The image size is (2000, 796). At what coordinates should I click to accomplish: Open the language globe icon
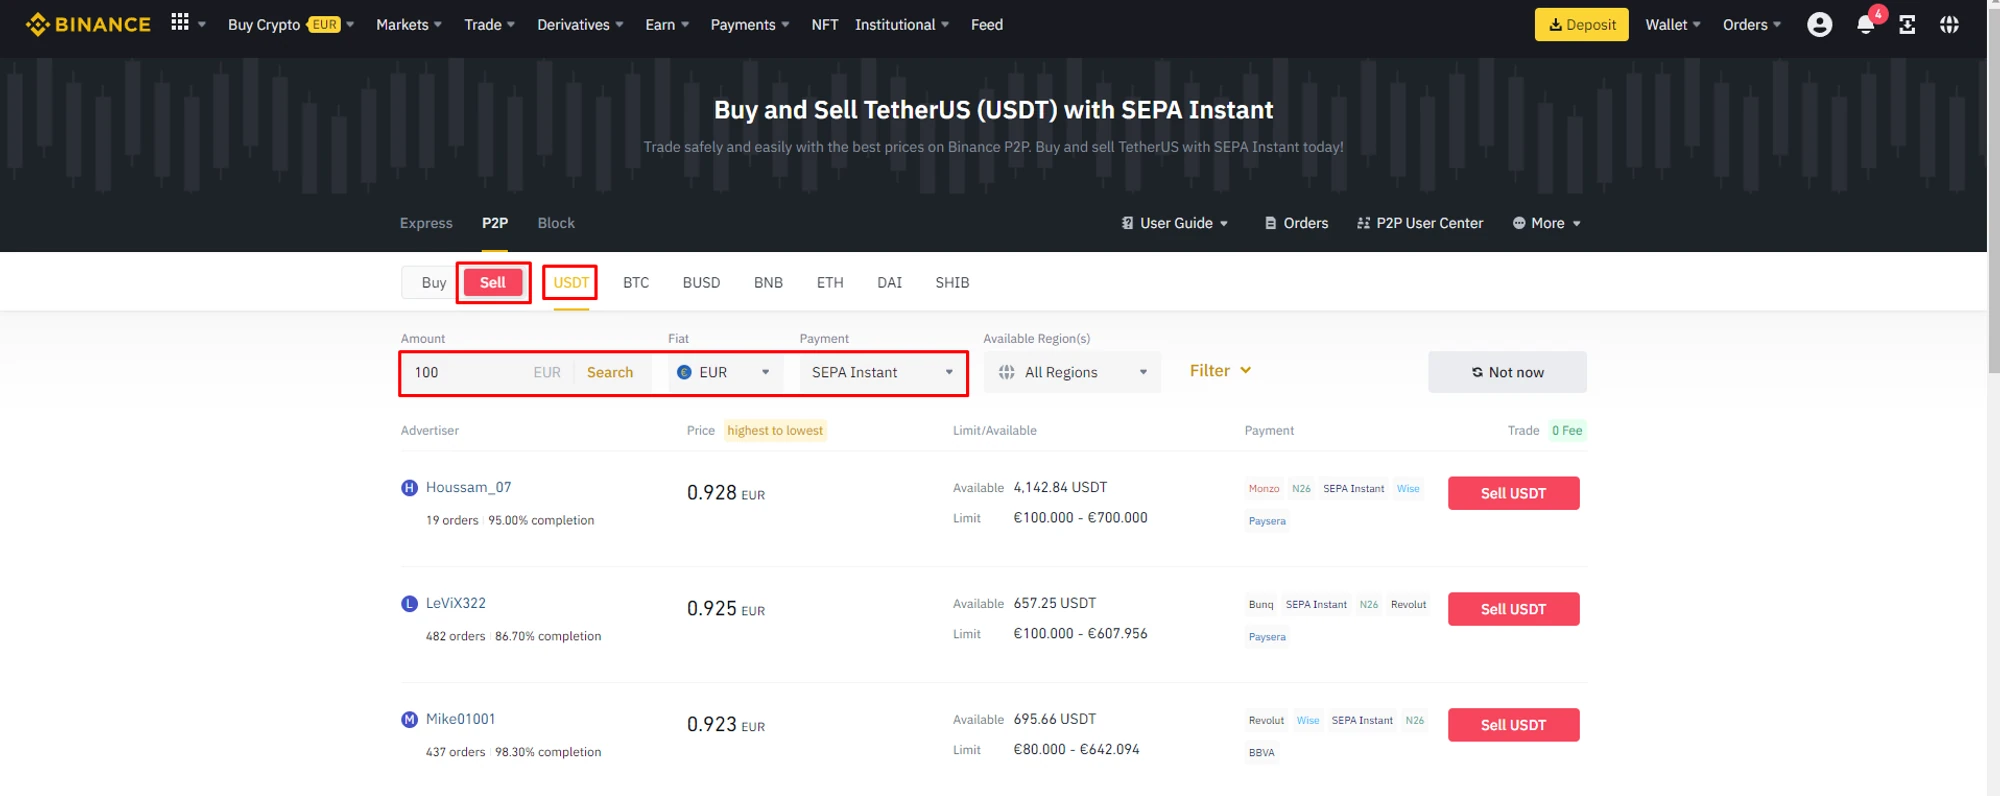tap(1949, 25)
